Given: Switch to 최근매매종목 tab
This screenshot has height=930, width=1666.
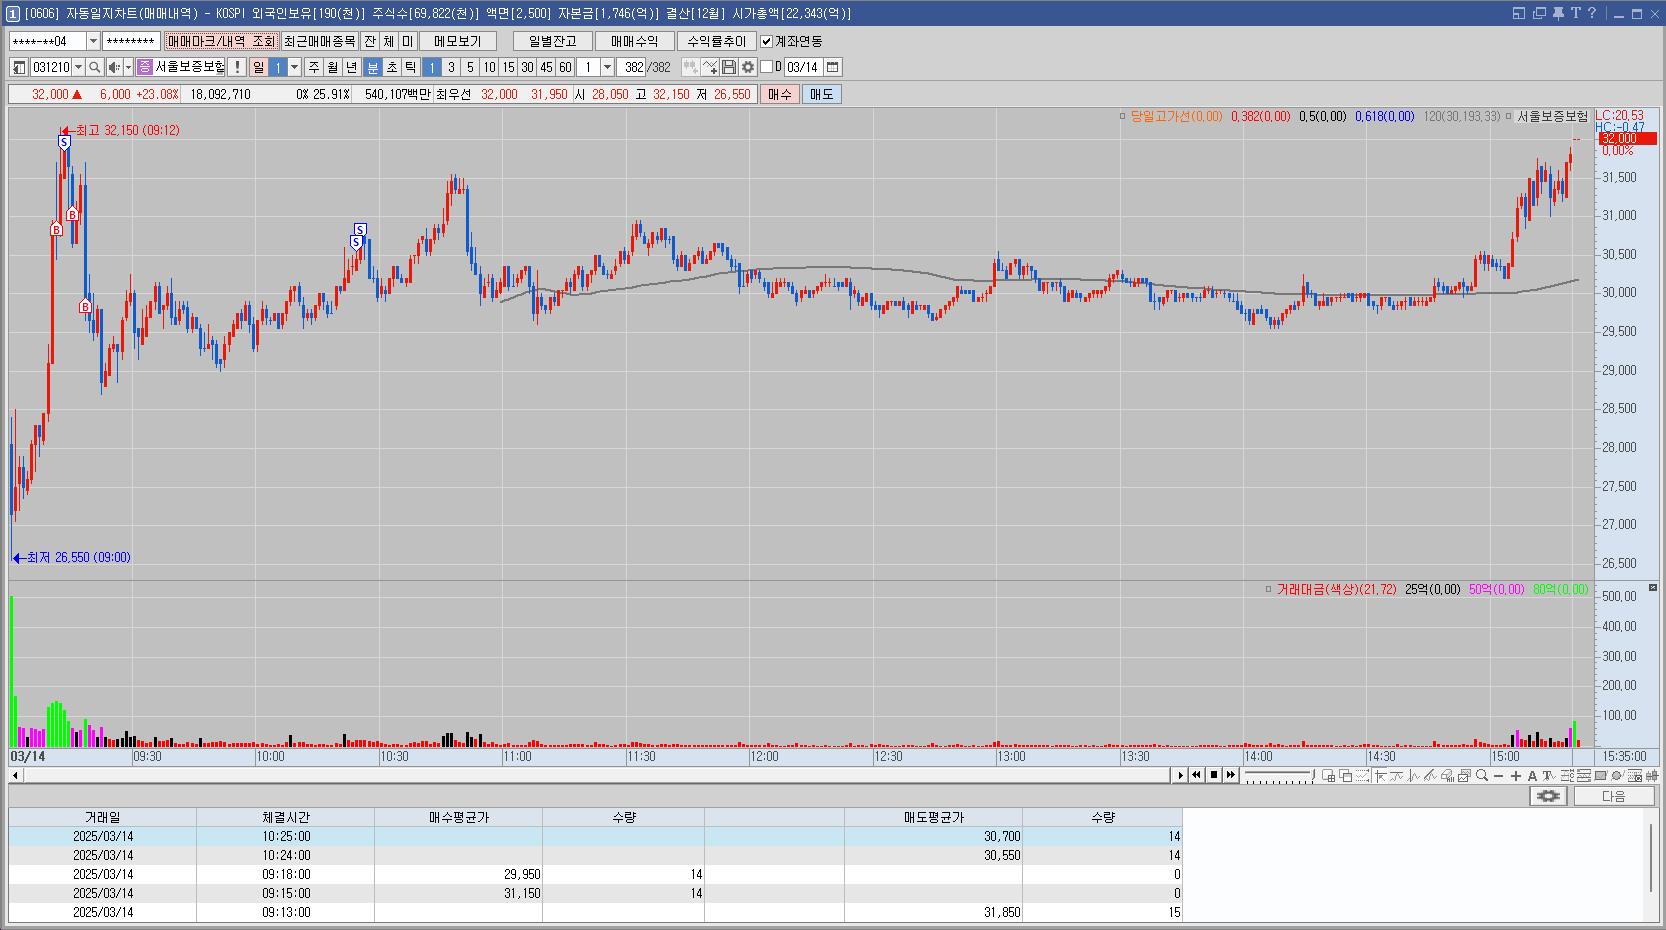Looking at the screenshot, I should [319, 41].
